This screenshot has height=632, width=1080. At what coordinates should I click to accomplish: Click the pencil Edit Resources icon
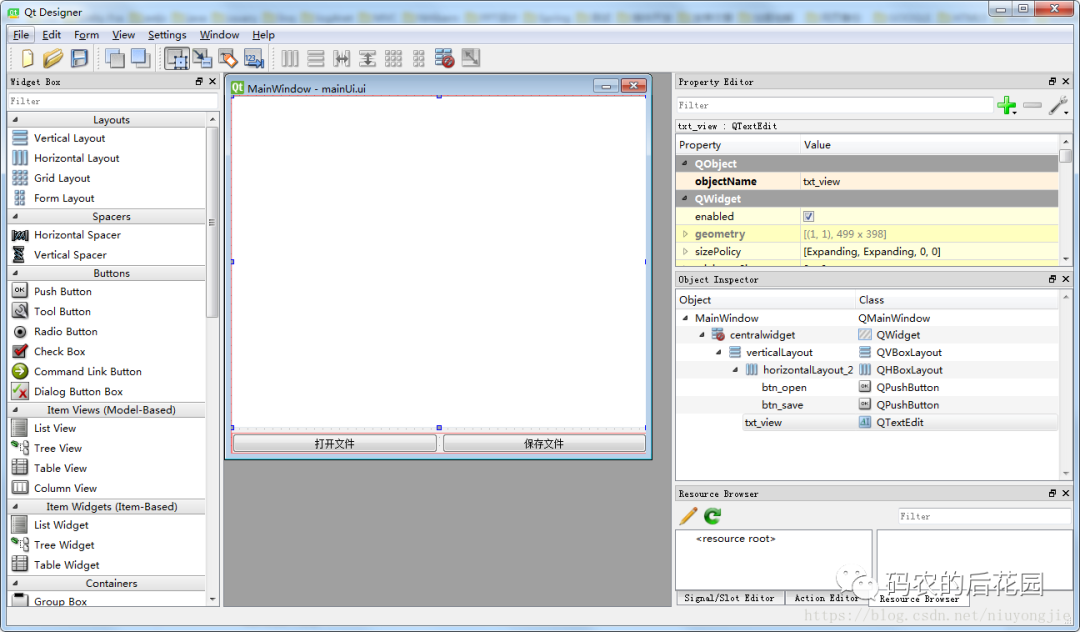point(688,516)
